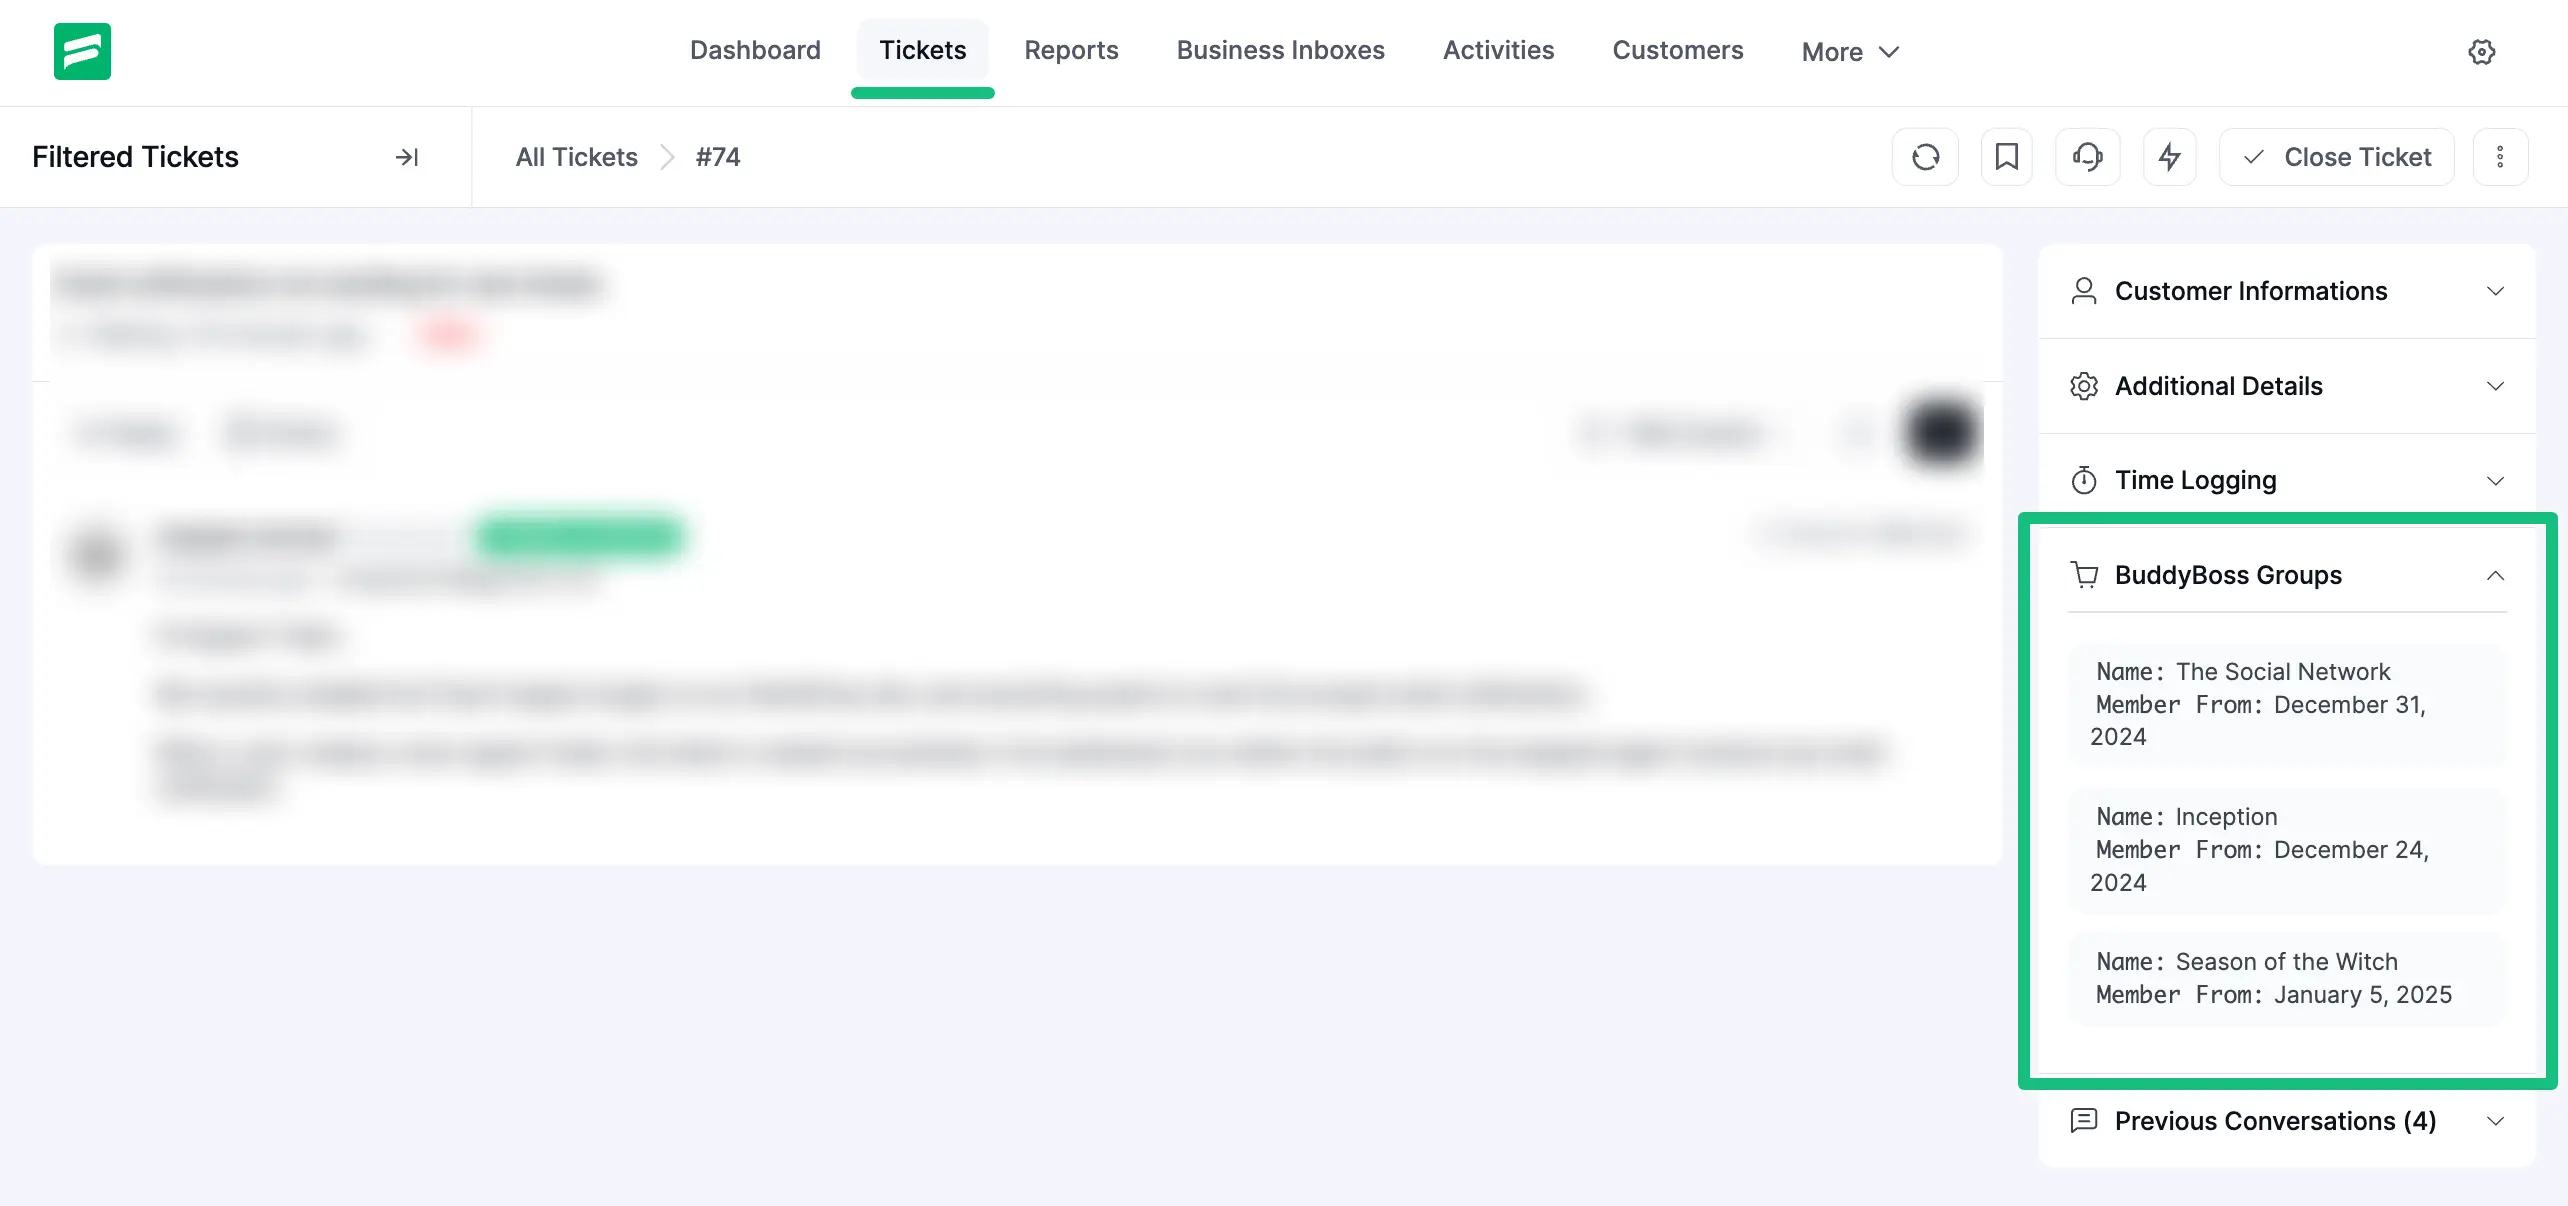The image size is (2568, 1206).
Task: Collapse the BuddyBoss Groups section
Action: tap(2496, 576)
